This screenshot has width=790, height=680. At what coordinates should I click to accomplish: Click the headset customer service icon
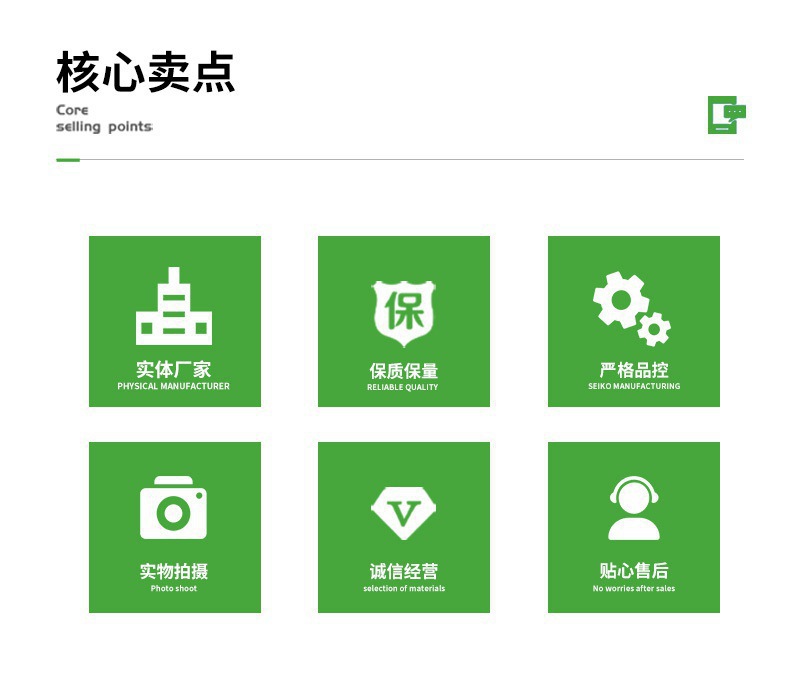pyautogui.click(x=634, y=508)
